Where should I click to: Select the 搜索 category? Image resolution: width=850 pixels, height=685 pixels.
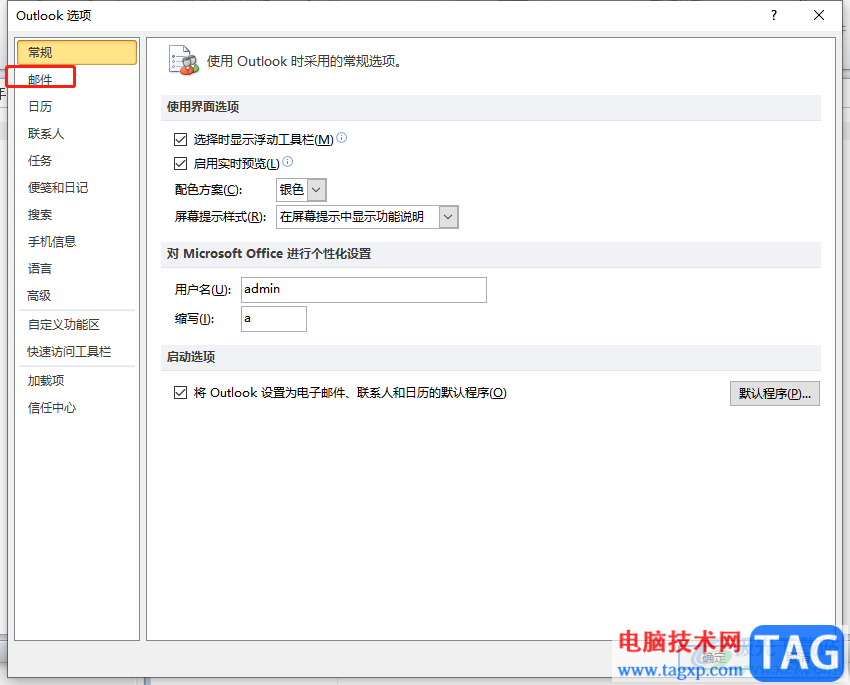[76, 215]
